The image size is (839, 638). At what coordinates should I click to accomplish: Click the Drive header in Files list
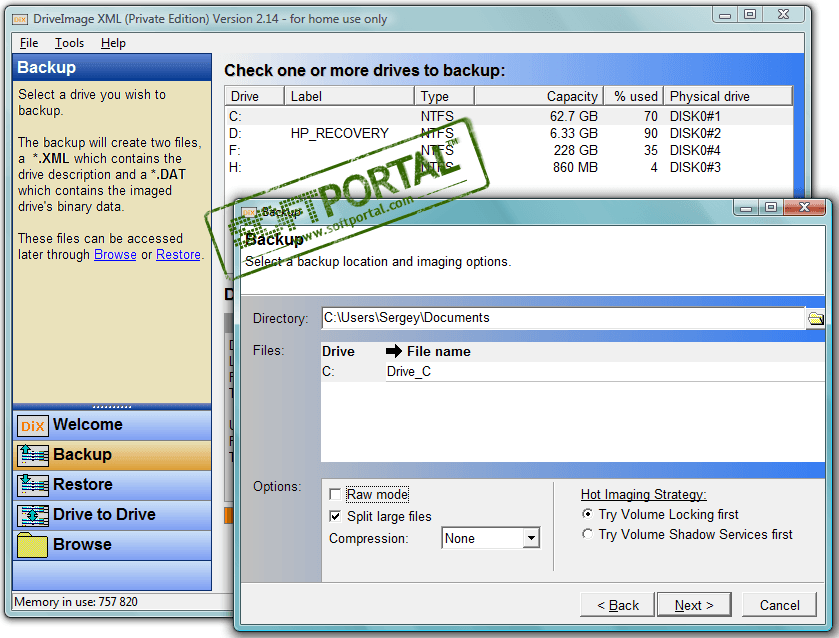click(x=338, y=352)
